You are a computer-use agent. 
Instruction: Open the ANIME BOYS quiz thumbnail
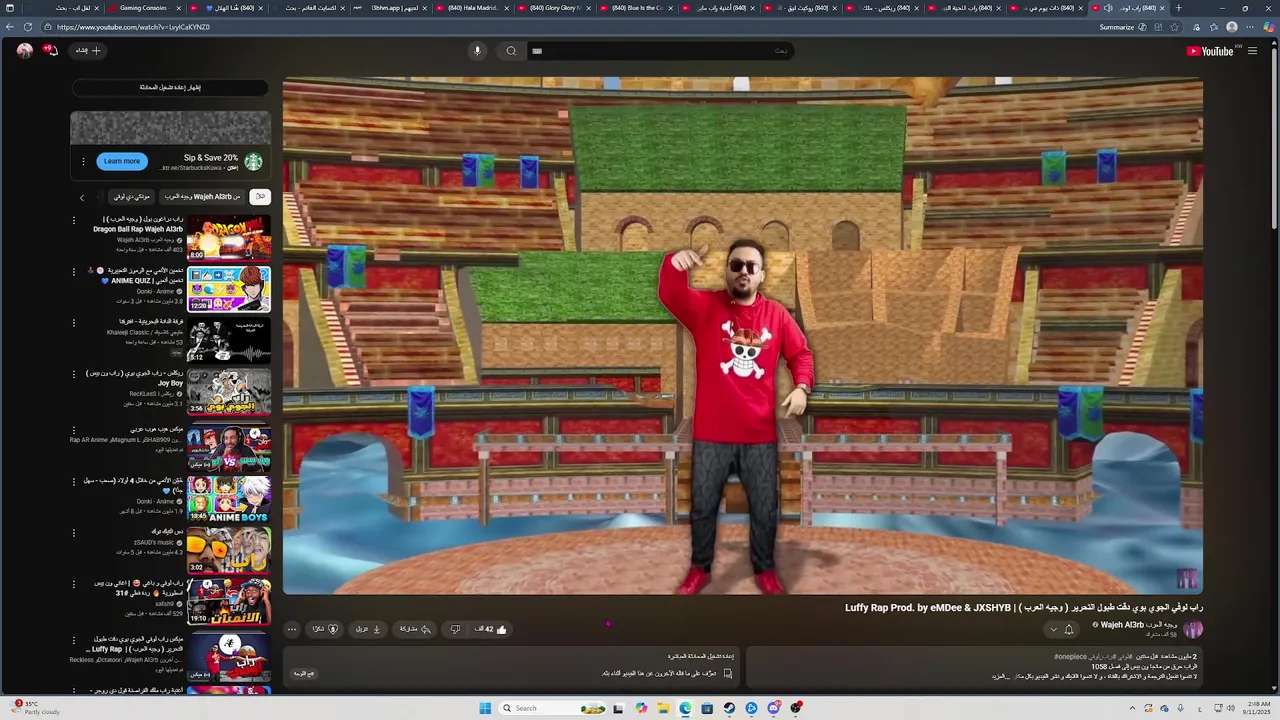click(x=229, y=499)
